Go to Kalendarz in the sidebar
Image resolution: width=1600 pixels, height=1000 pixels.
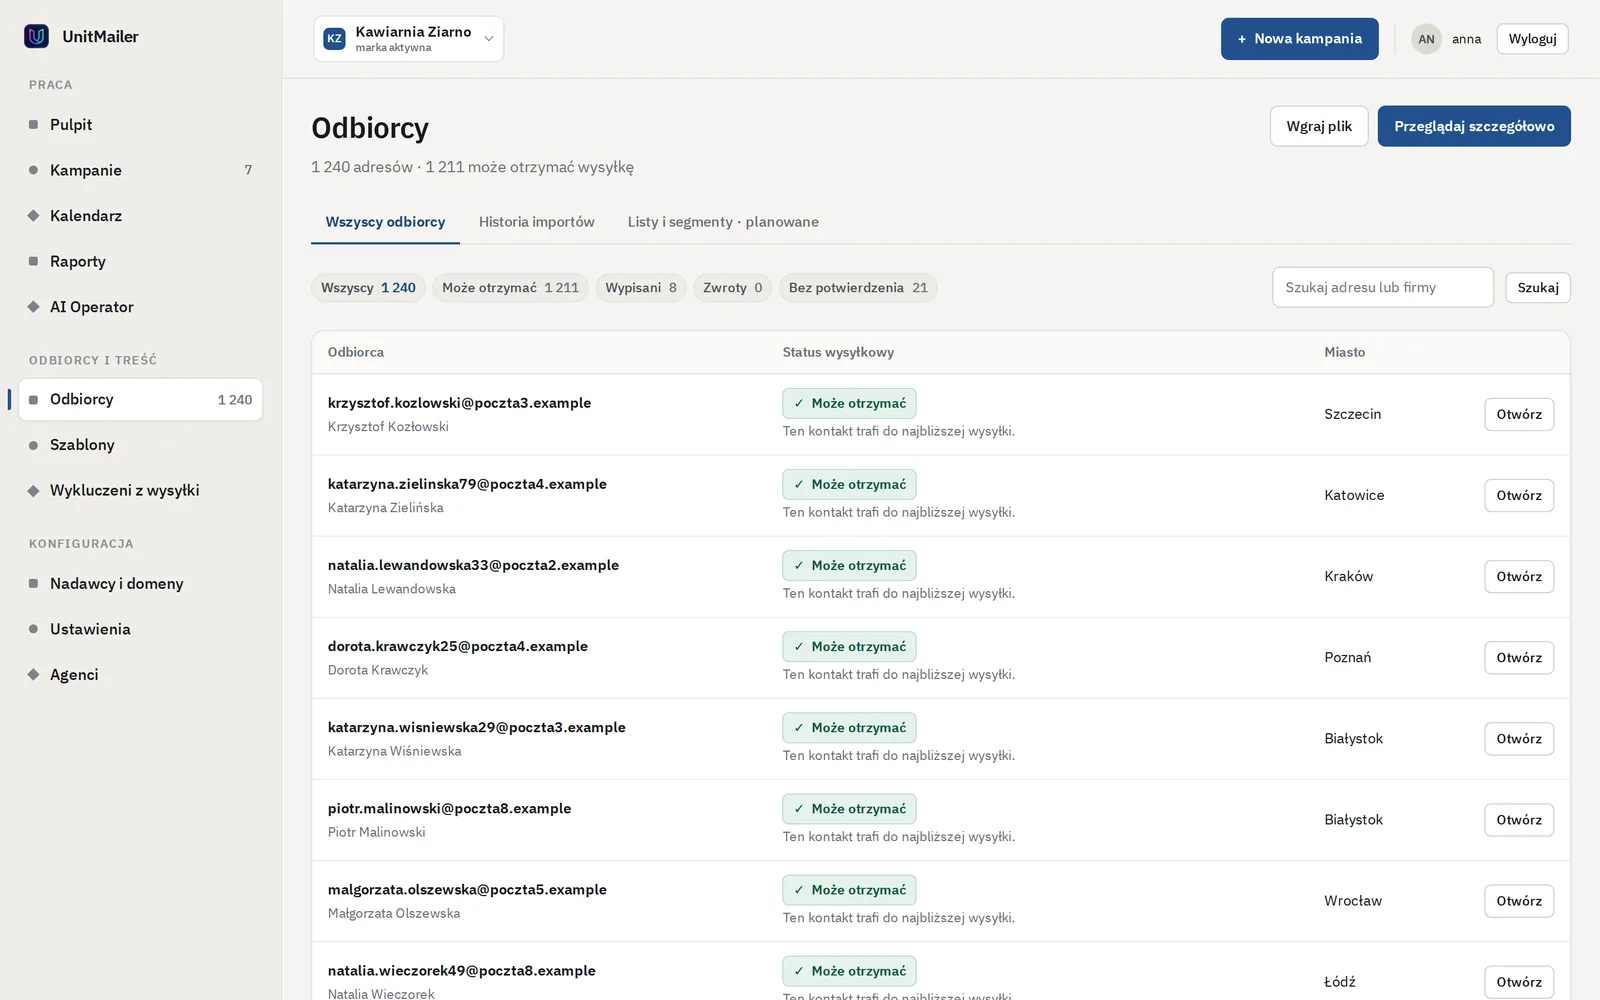[x=140, y=216]
